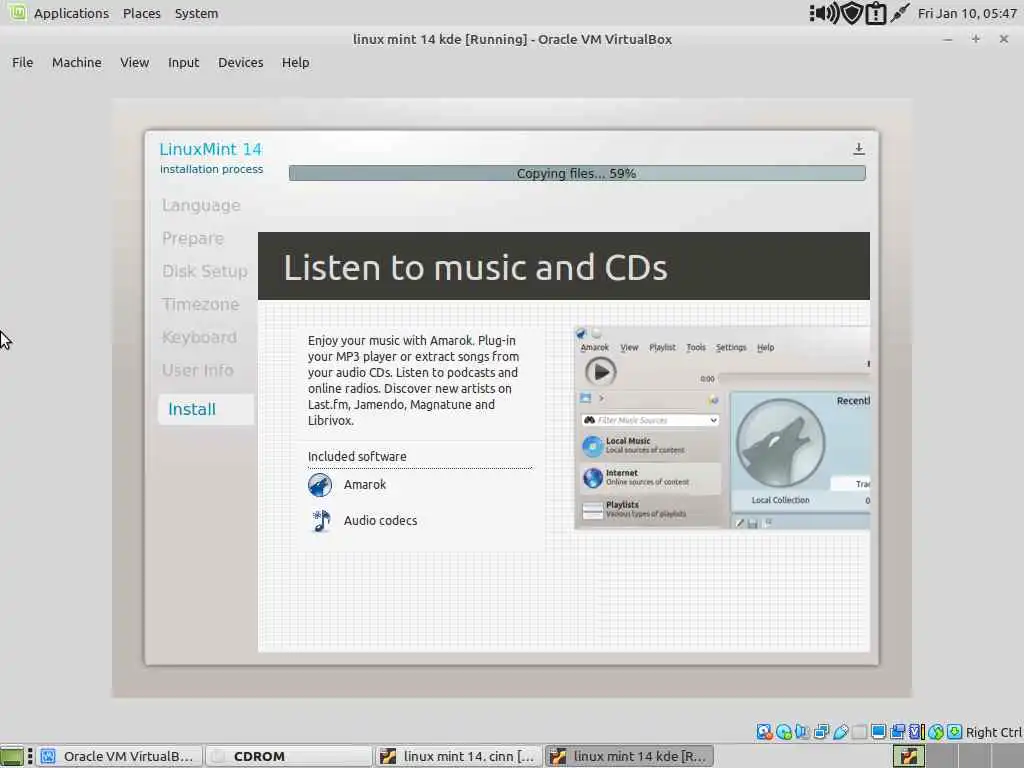Open the View menu in VirtualBox menu bar
1024x768 pixels.
point(135,63)
